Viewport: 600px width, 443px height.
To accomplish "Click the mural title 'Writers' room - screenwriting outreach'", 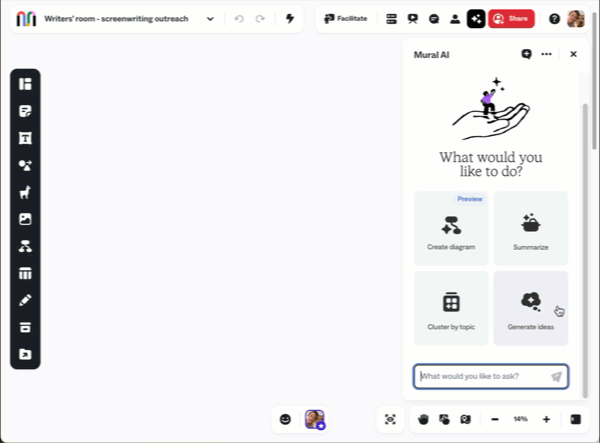I will pyautogui.click(x=116, y=19).
